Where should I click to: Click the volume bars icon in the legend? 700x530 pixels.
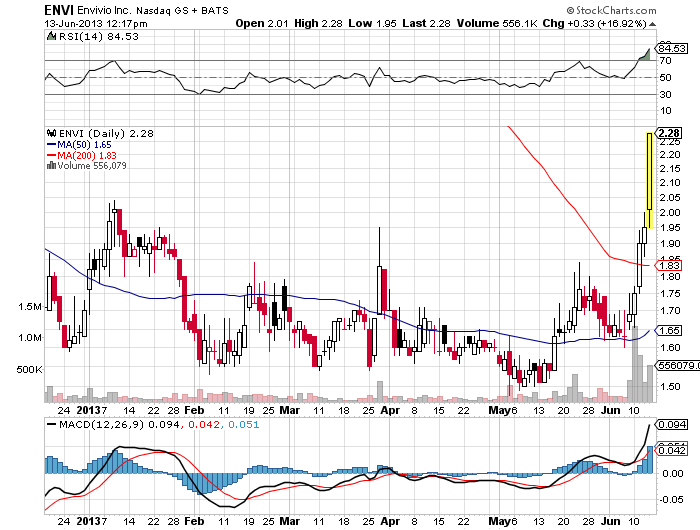click(x=51, y=166)
